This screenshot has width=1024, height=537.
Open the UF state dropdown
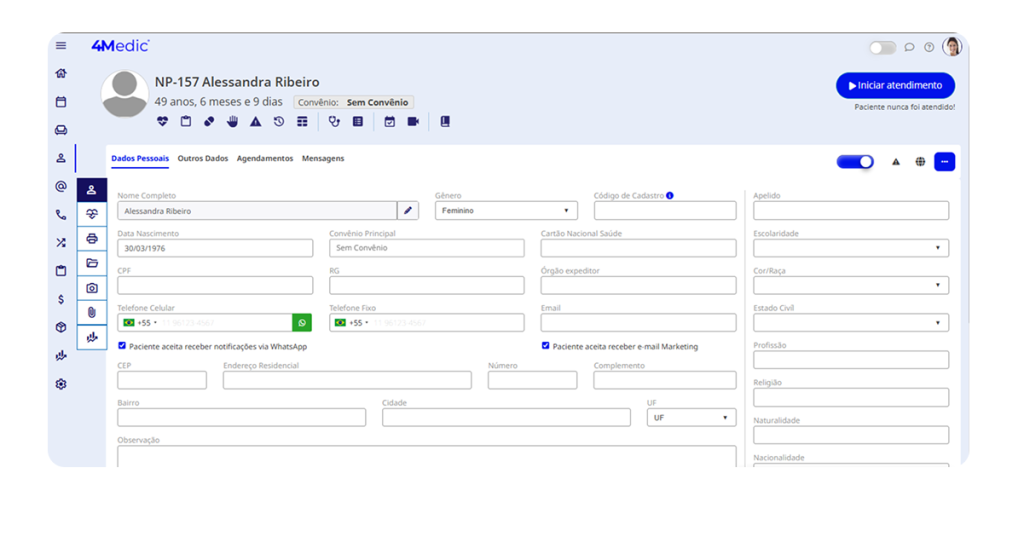(691, 418)
